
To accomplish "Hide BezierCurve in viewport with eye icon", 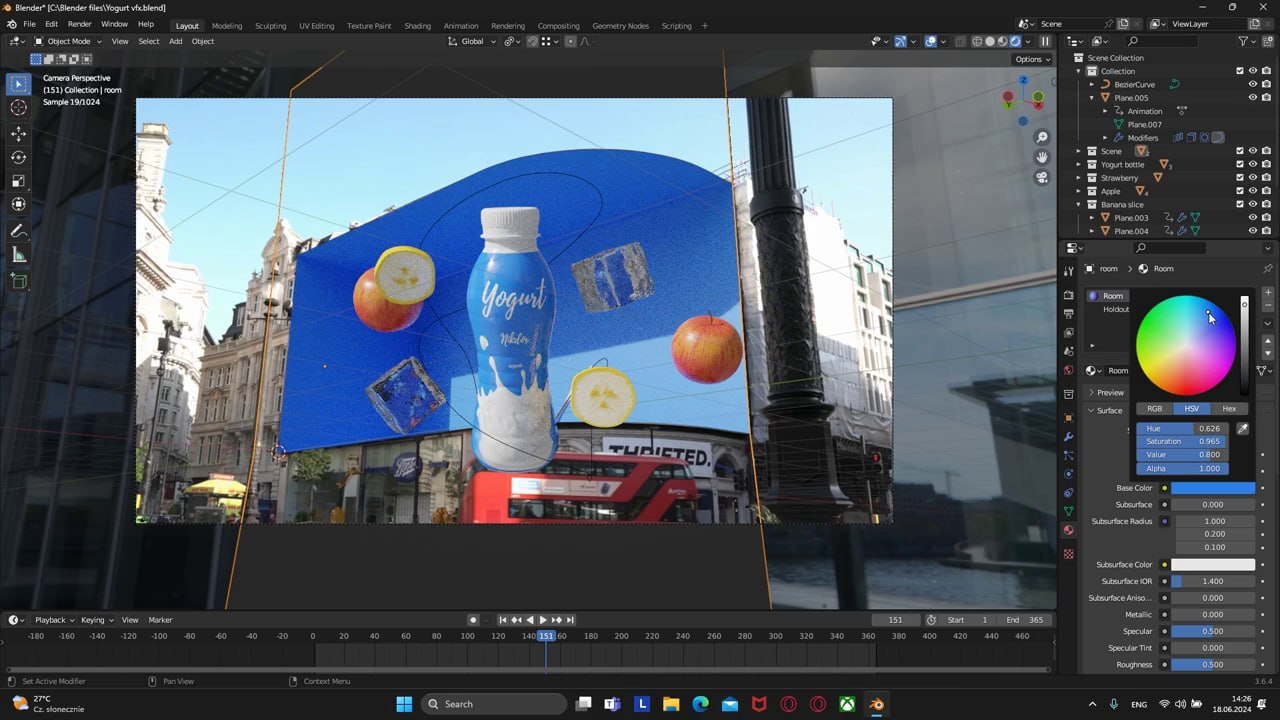I will pyautogui.click(x=1253, y=84).
